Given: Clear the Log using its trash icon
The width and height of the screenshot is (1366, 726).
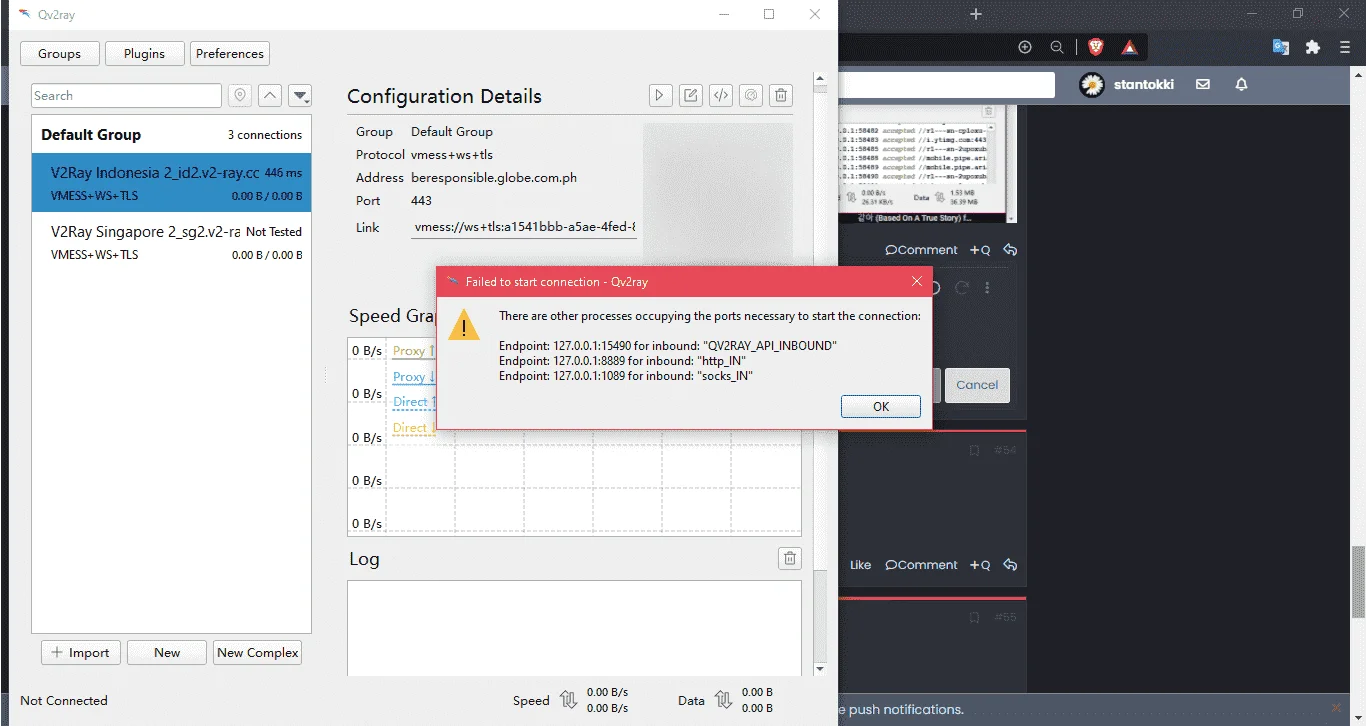Looking at the screenshot, I should coord(789,558).
